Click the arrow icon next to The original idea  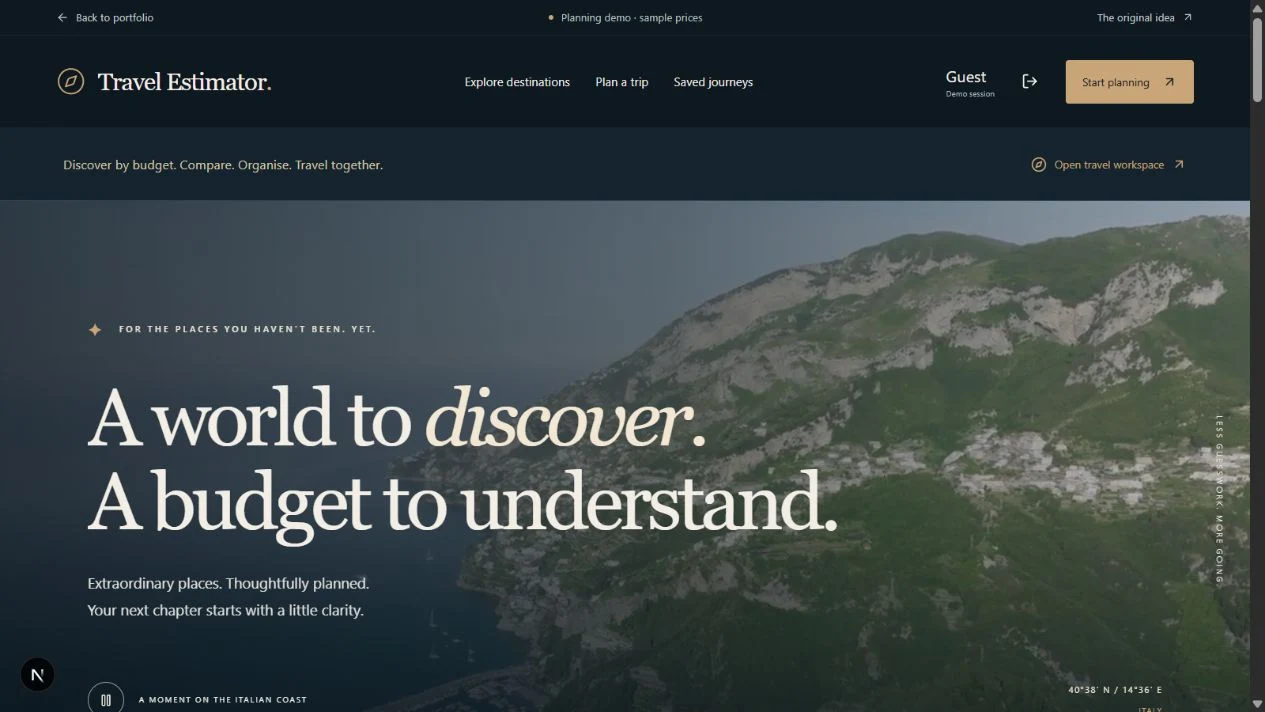click(1187, 17)
